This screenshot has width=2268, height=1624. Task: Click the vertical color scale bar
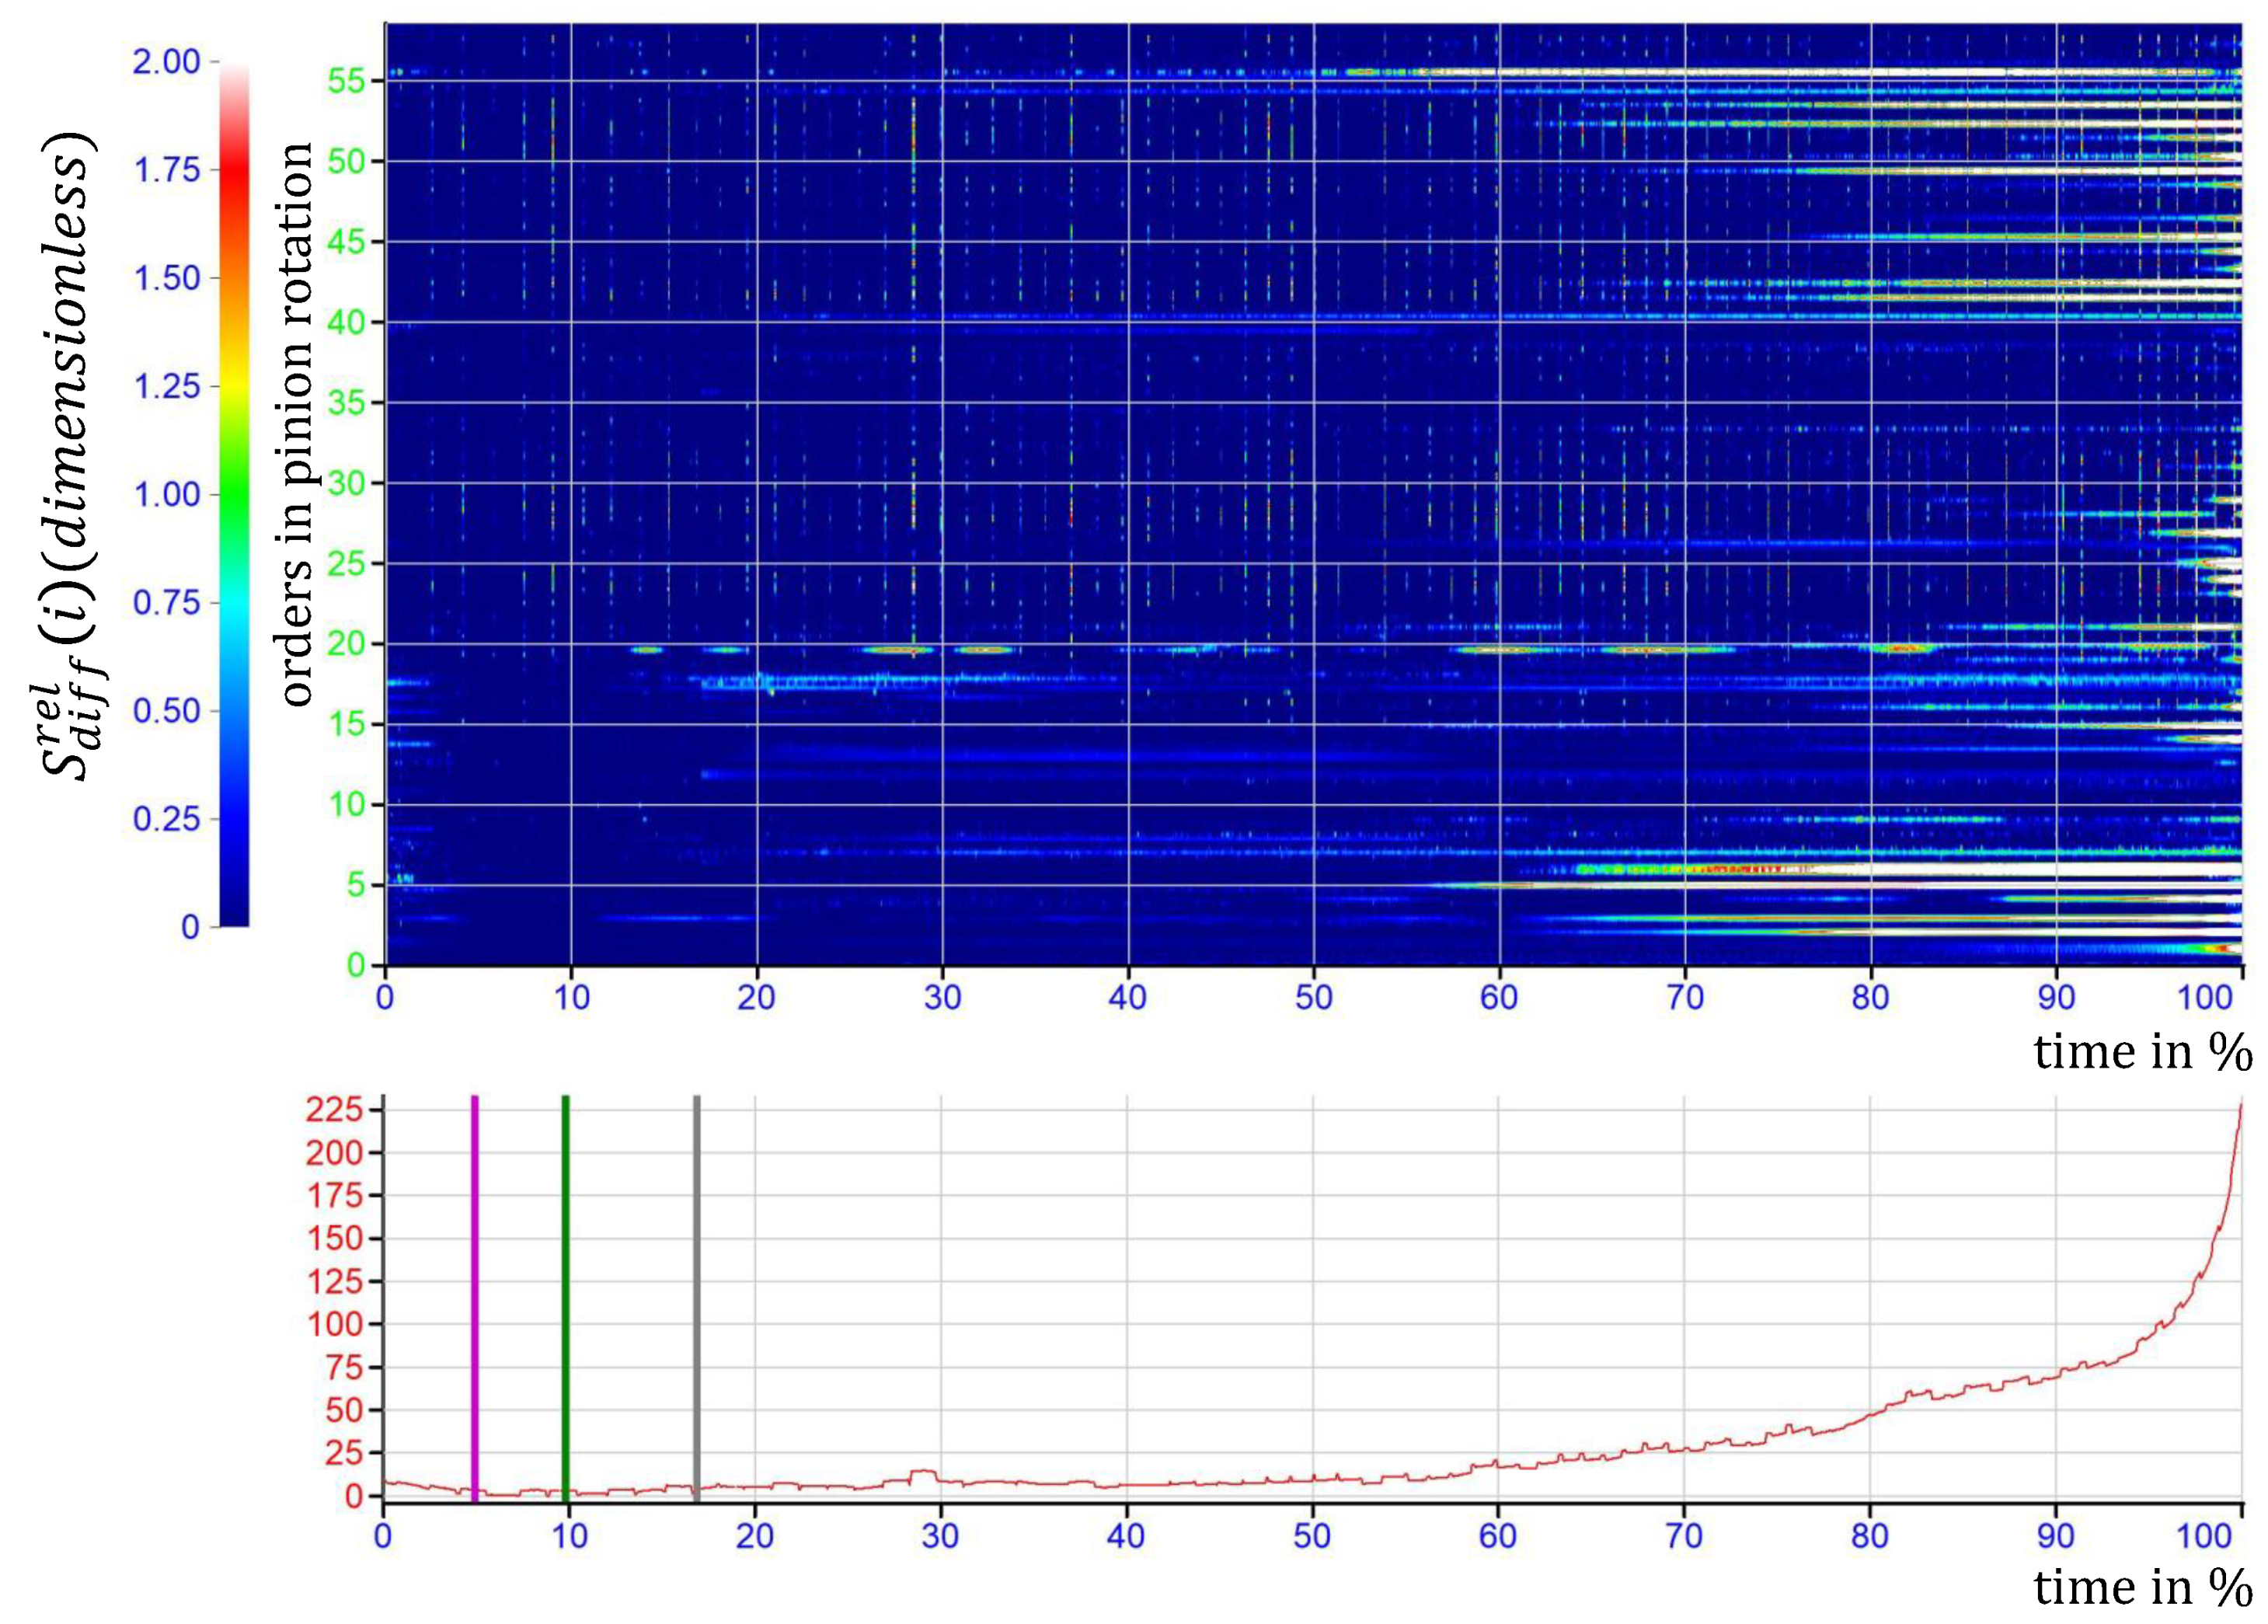pos(234,496)
